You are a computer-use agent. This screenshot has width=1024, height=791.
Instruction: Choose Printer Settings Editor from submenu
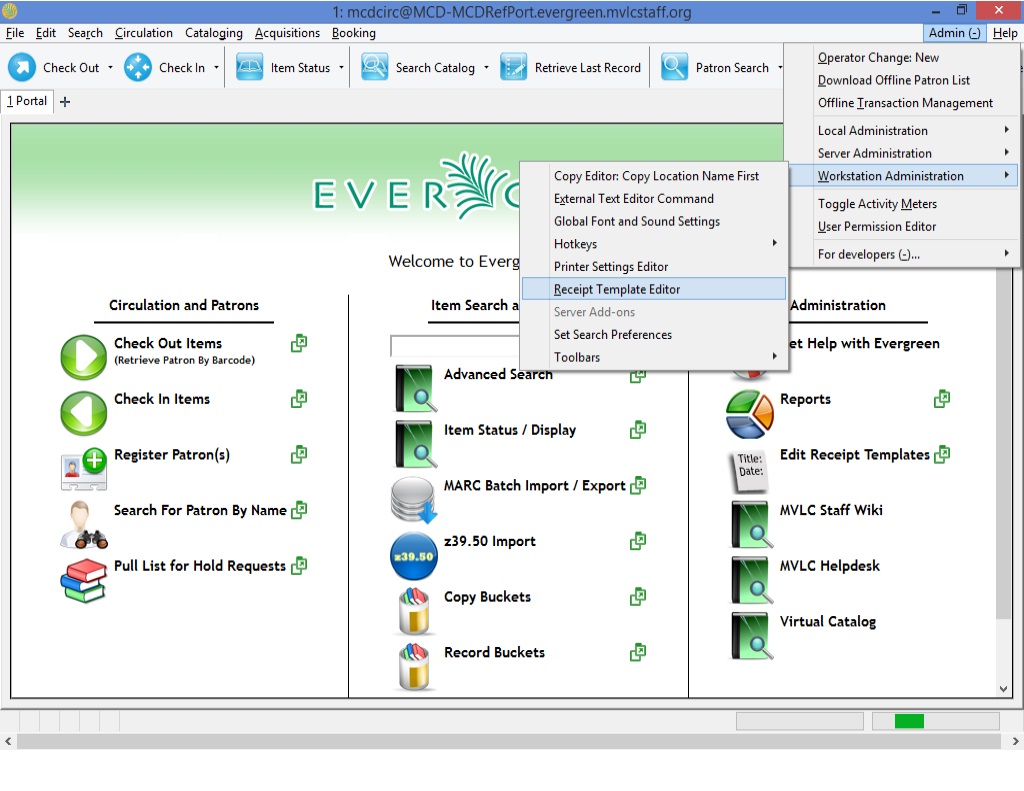tap(654, 266)
